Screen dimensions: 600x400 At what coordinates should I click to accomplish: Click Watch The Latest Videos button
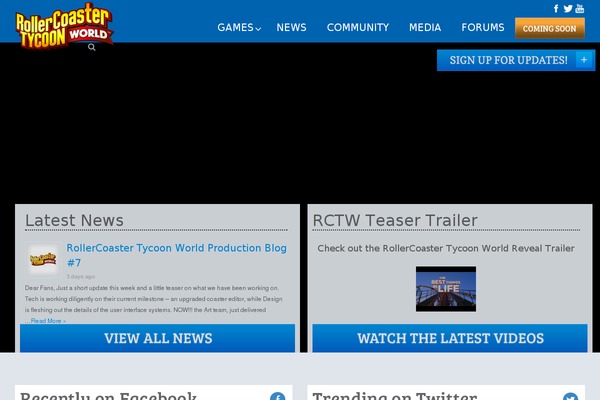pos(450,338)
